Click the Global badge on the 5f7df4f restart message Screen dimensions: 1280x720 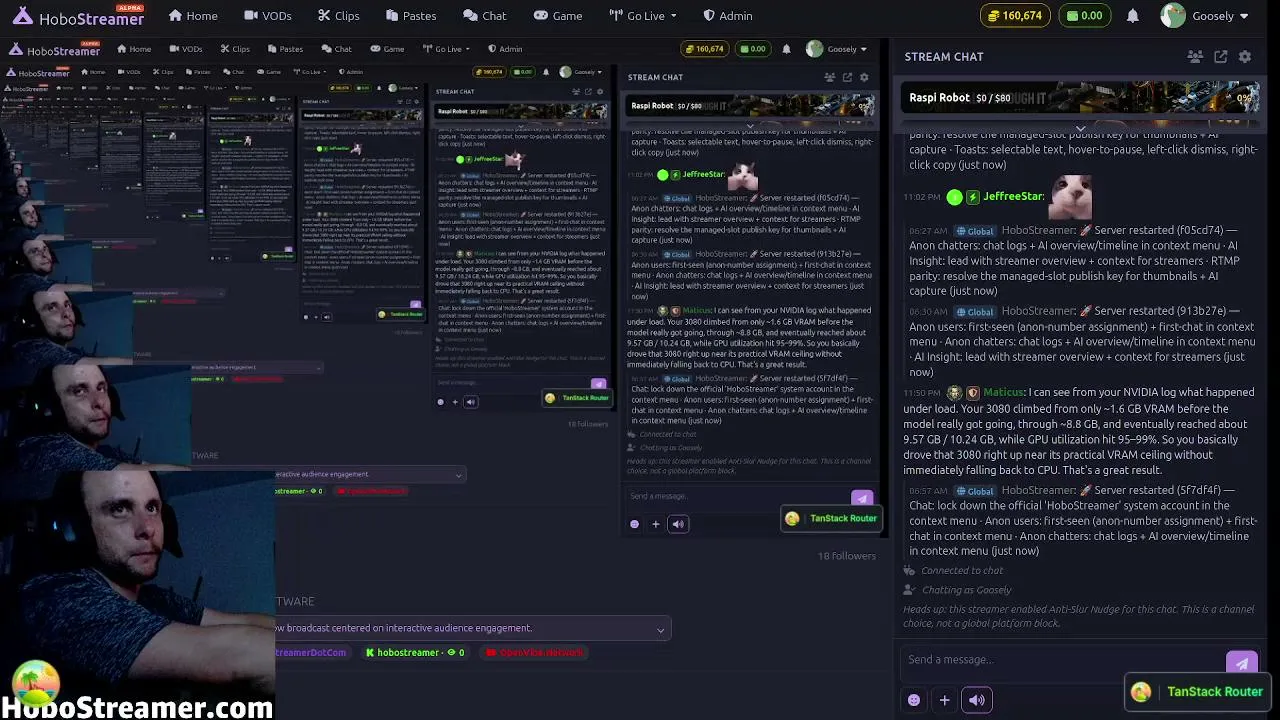click(x=973, y=491)
